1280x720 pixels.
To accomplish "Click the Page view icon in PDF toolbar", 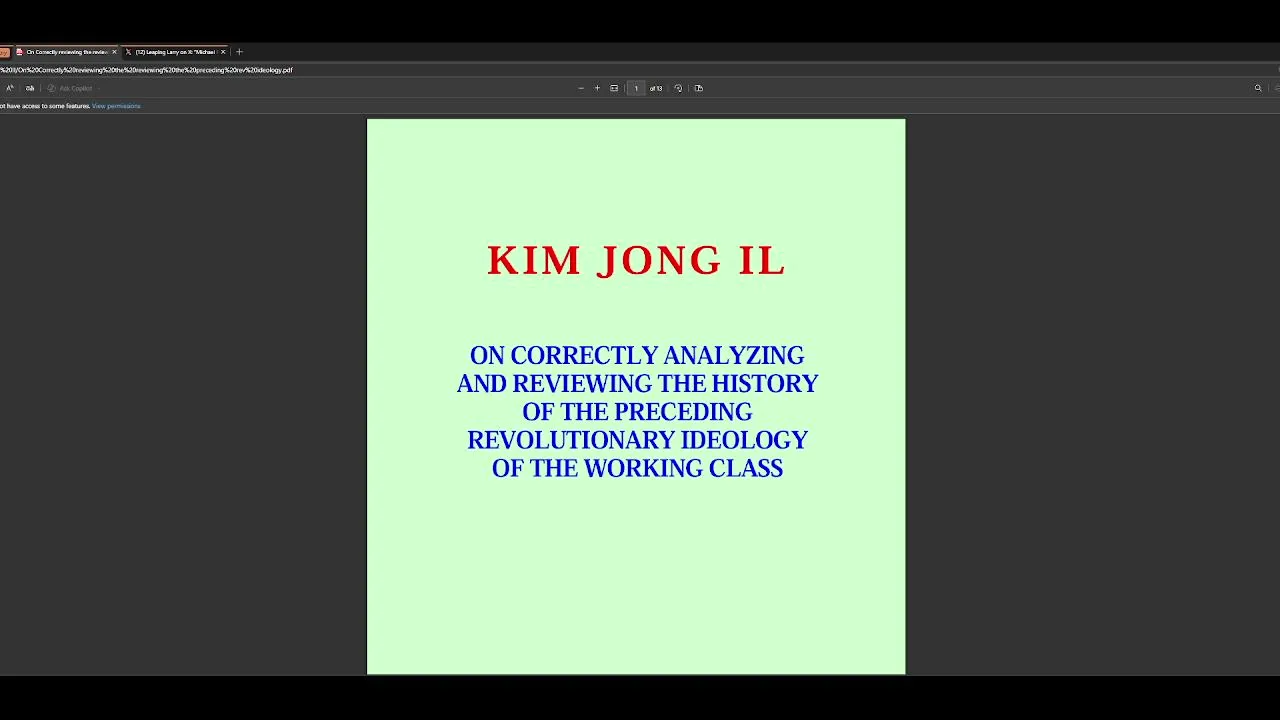I will [698, 88].
